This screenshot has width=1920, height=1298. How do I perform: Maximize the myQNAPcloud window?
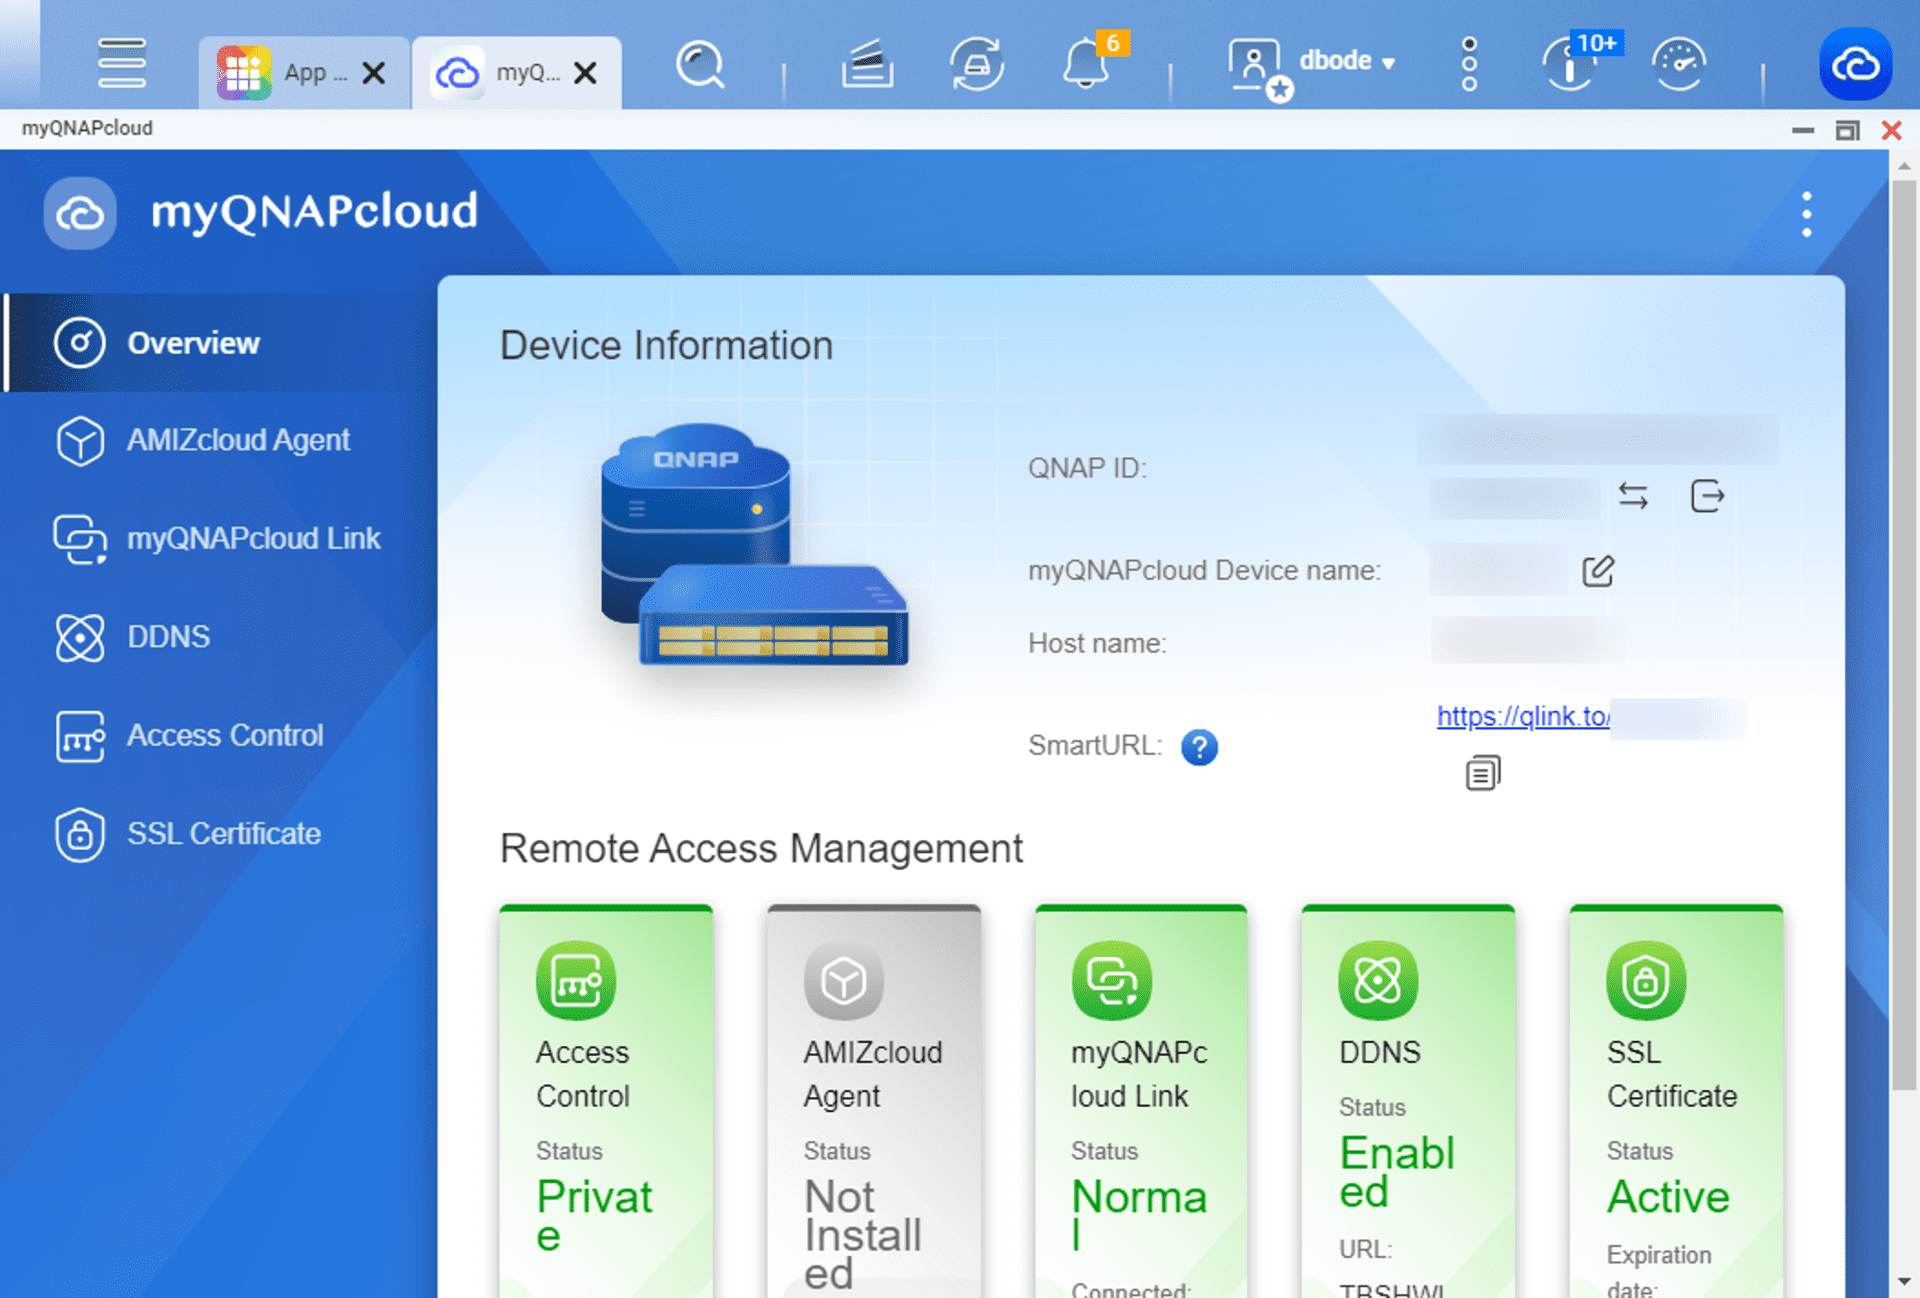(x=1847, y=130)
